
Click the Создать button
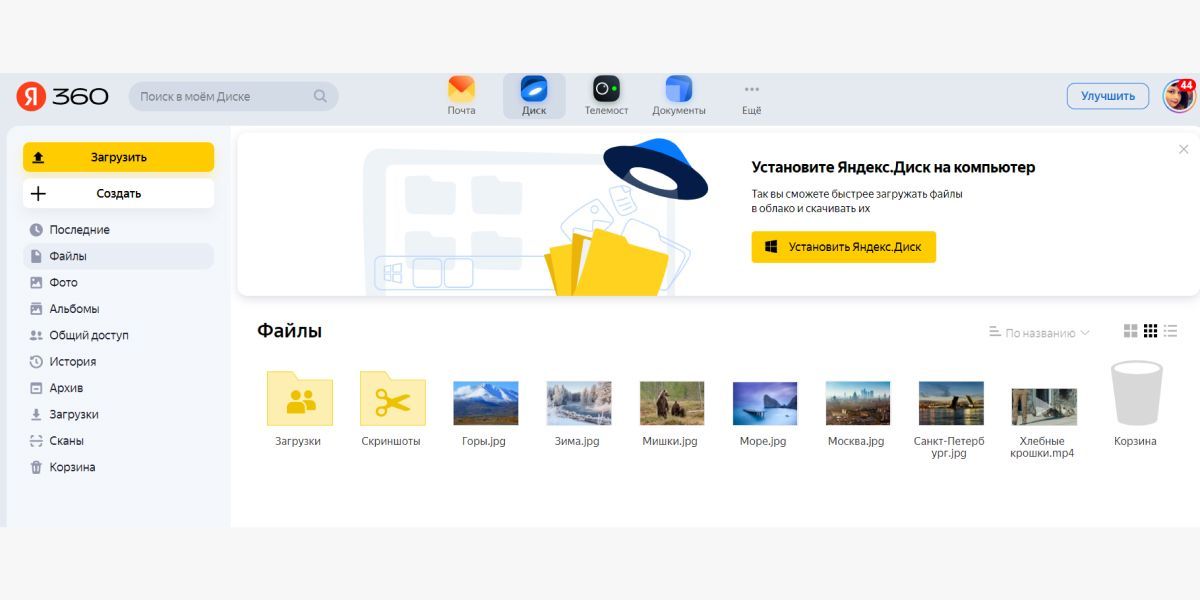[x=118, y=194]
